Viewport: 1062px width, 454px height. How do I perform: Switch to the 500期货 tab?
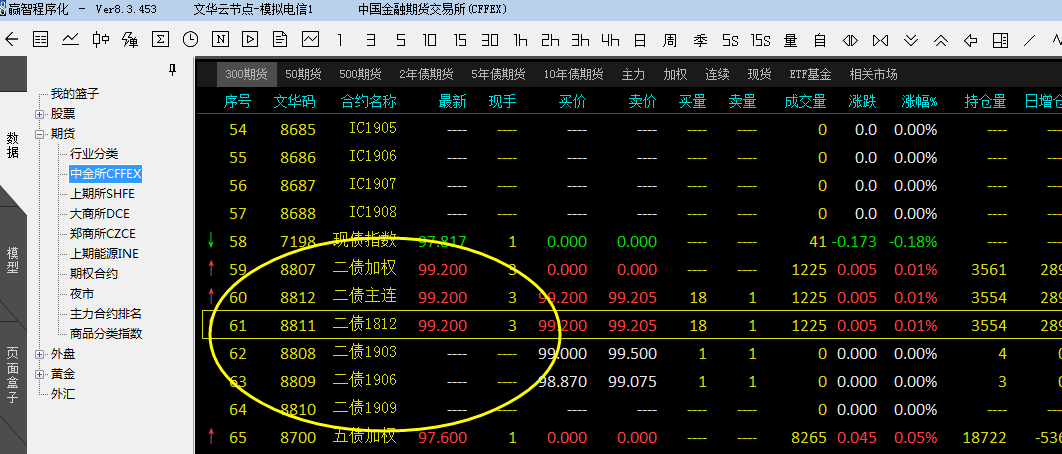click(x=360, y=75)
